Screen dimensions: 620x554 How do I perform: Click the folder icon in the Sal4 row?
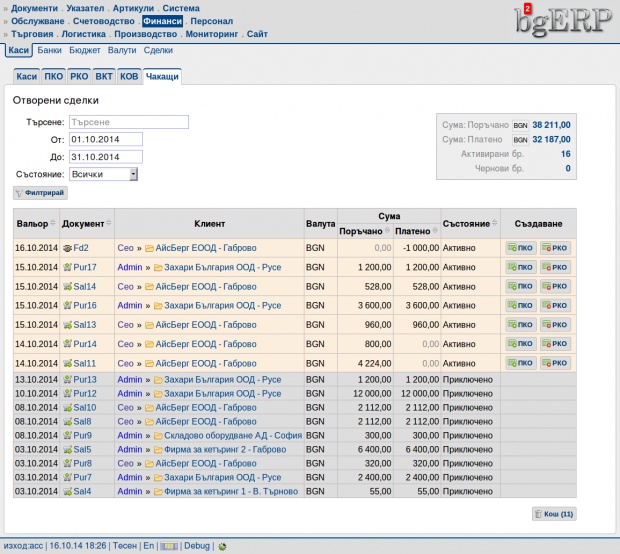point(158,492)
